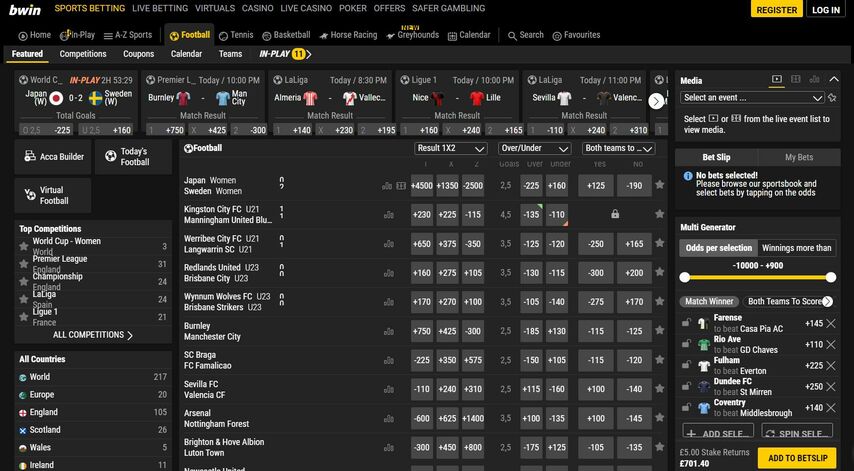
Task: Click the REGISTER button
Action: [776, 9]
